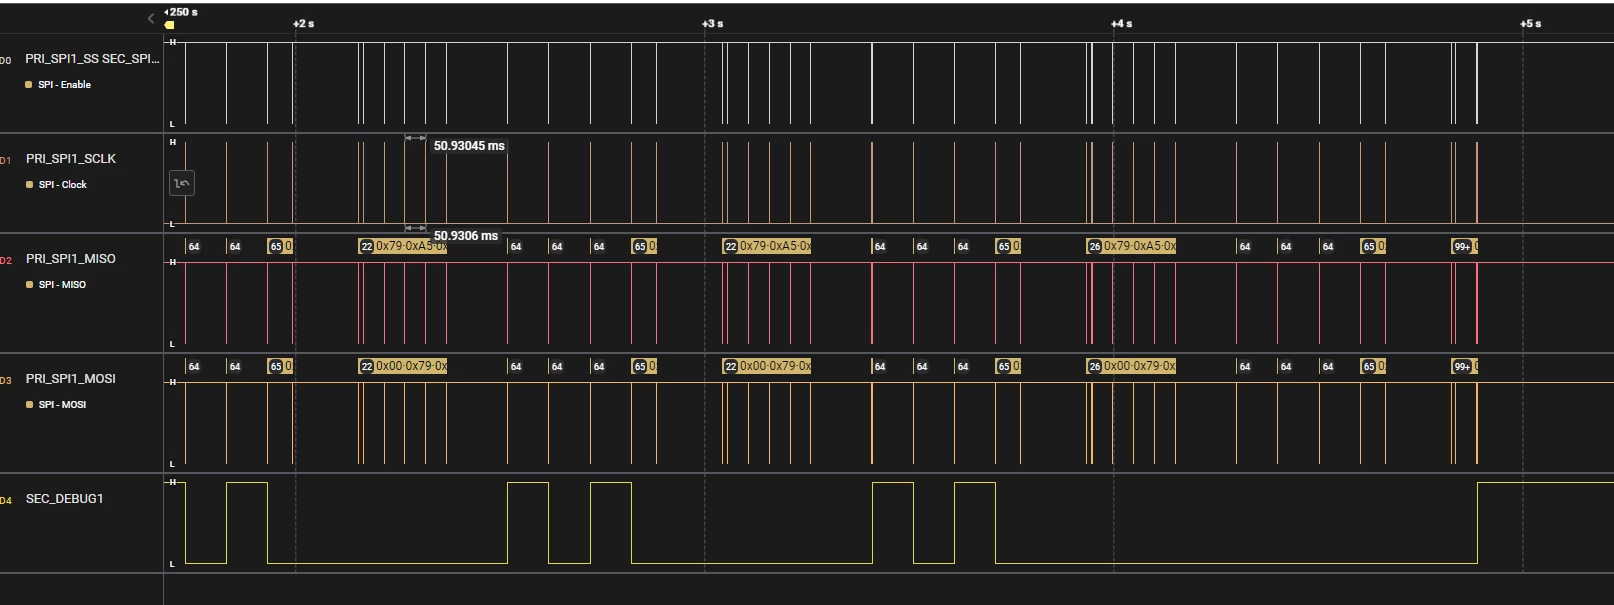Click the +5 s time ruler mark
The image size is (1614, 605).
pos(1530,23)
